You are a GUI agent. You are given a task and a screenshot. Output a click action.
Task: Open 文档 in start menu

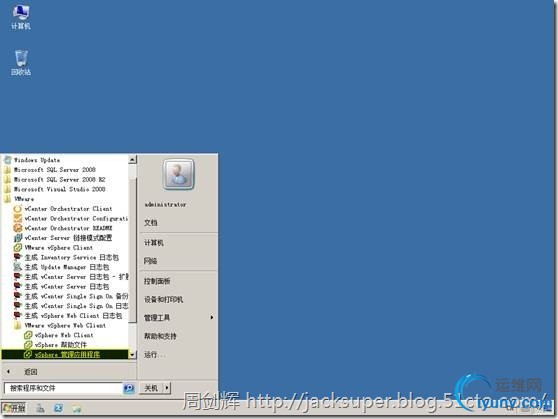point(151,223)
